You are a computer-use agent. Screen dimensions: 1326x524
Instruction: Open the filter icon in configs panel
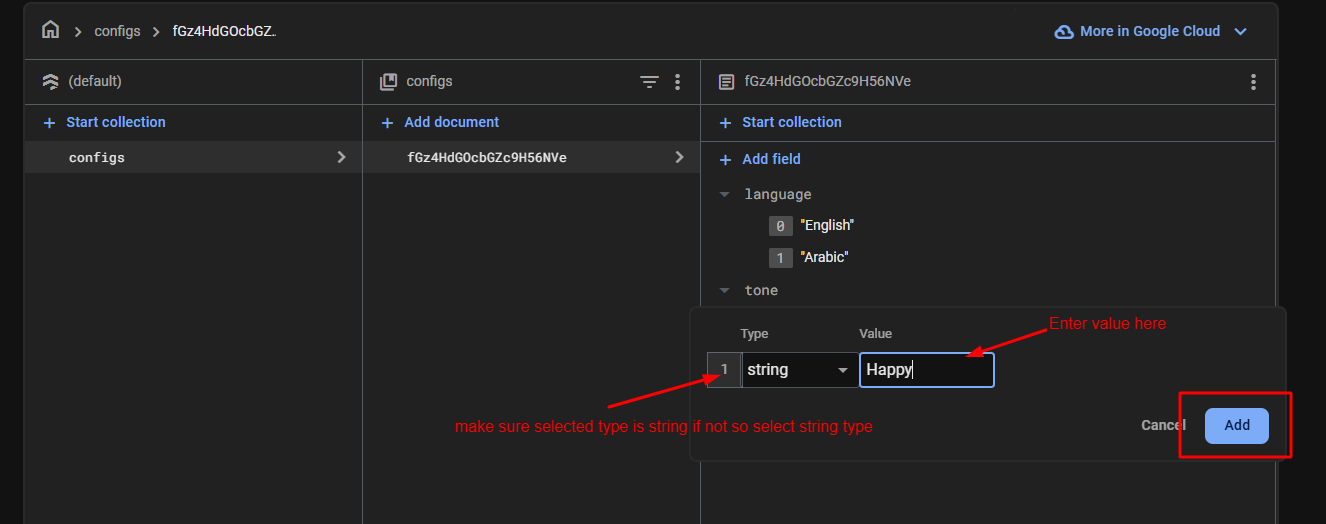[x=649, y=82]
